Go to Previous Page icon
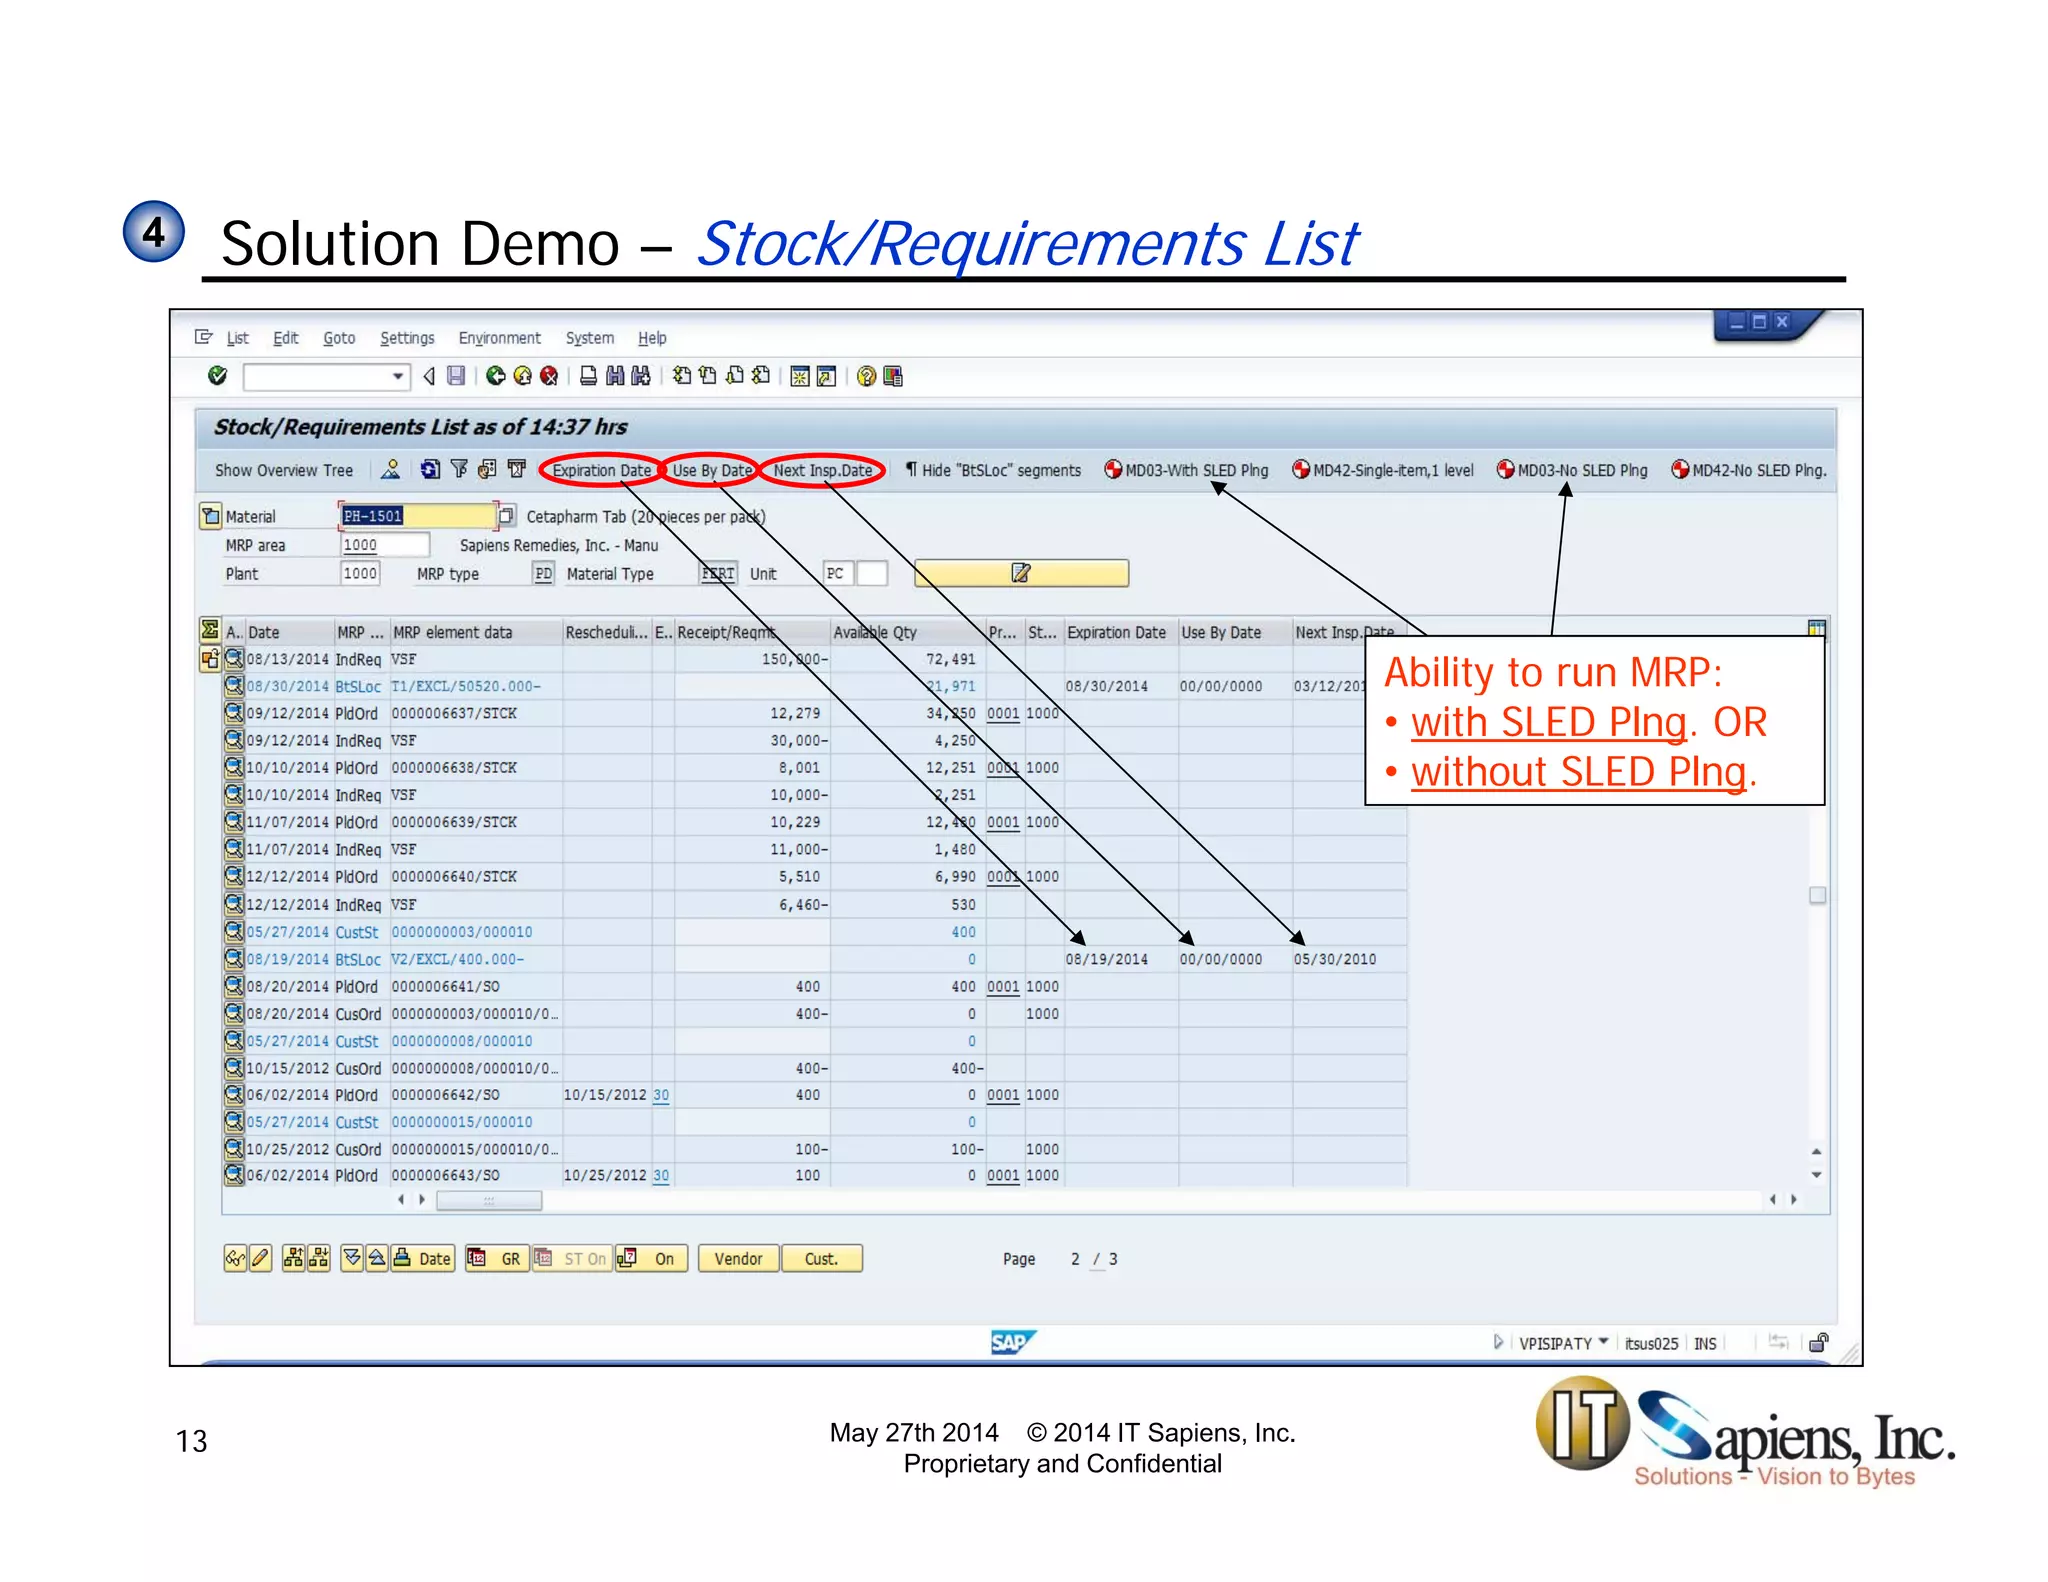The width and height of the screenshot is (2048, 1582). pyautogui.click(x=708, y=376)
